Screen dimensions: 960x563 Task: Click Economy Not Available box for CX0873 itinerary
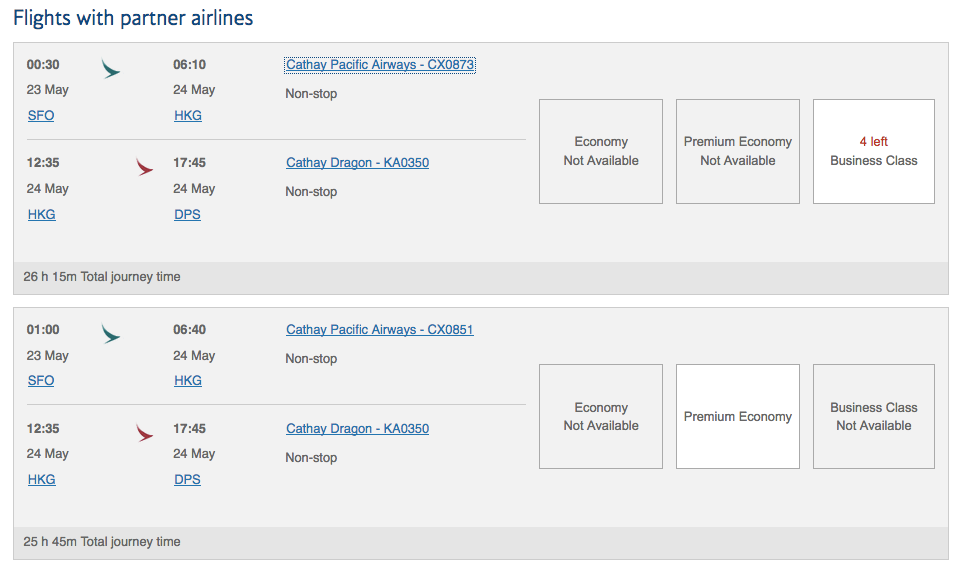tap(601, 151)
